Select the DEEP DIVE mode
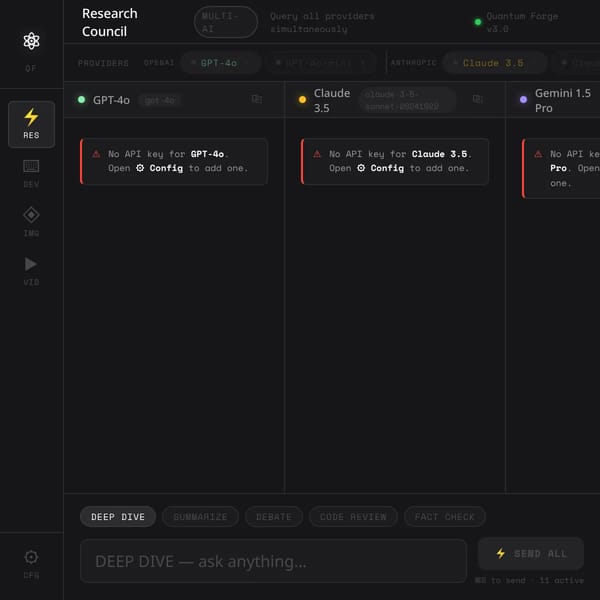Screen dimensions: 600x600 118,517
